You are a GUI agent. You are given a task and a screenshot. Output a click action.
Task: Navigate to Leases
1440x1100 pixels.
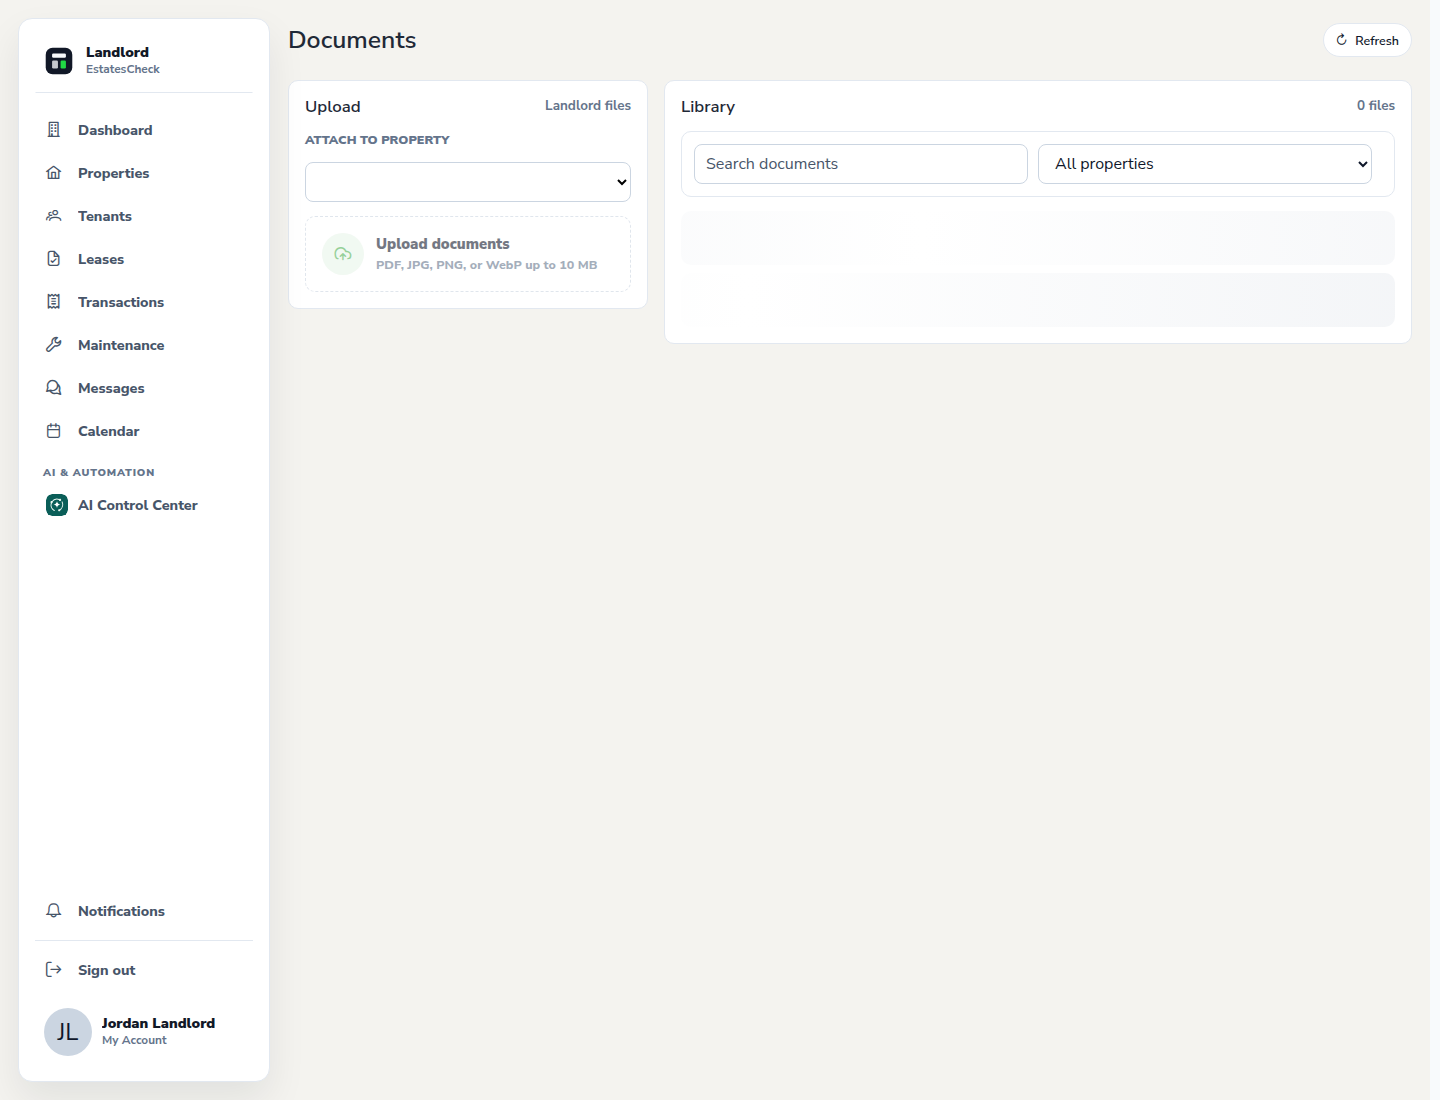[101, 259]
